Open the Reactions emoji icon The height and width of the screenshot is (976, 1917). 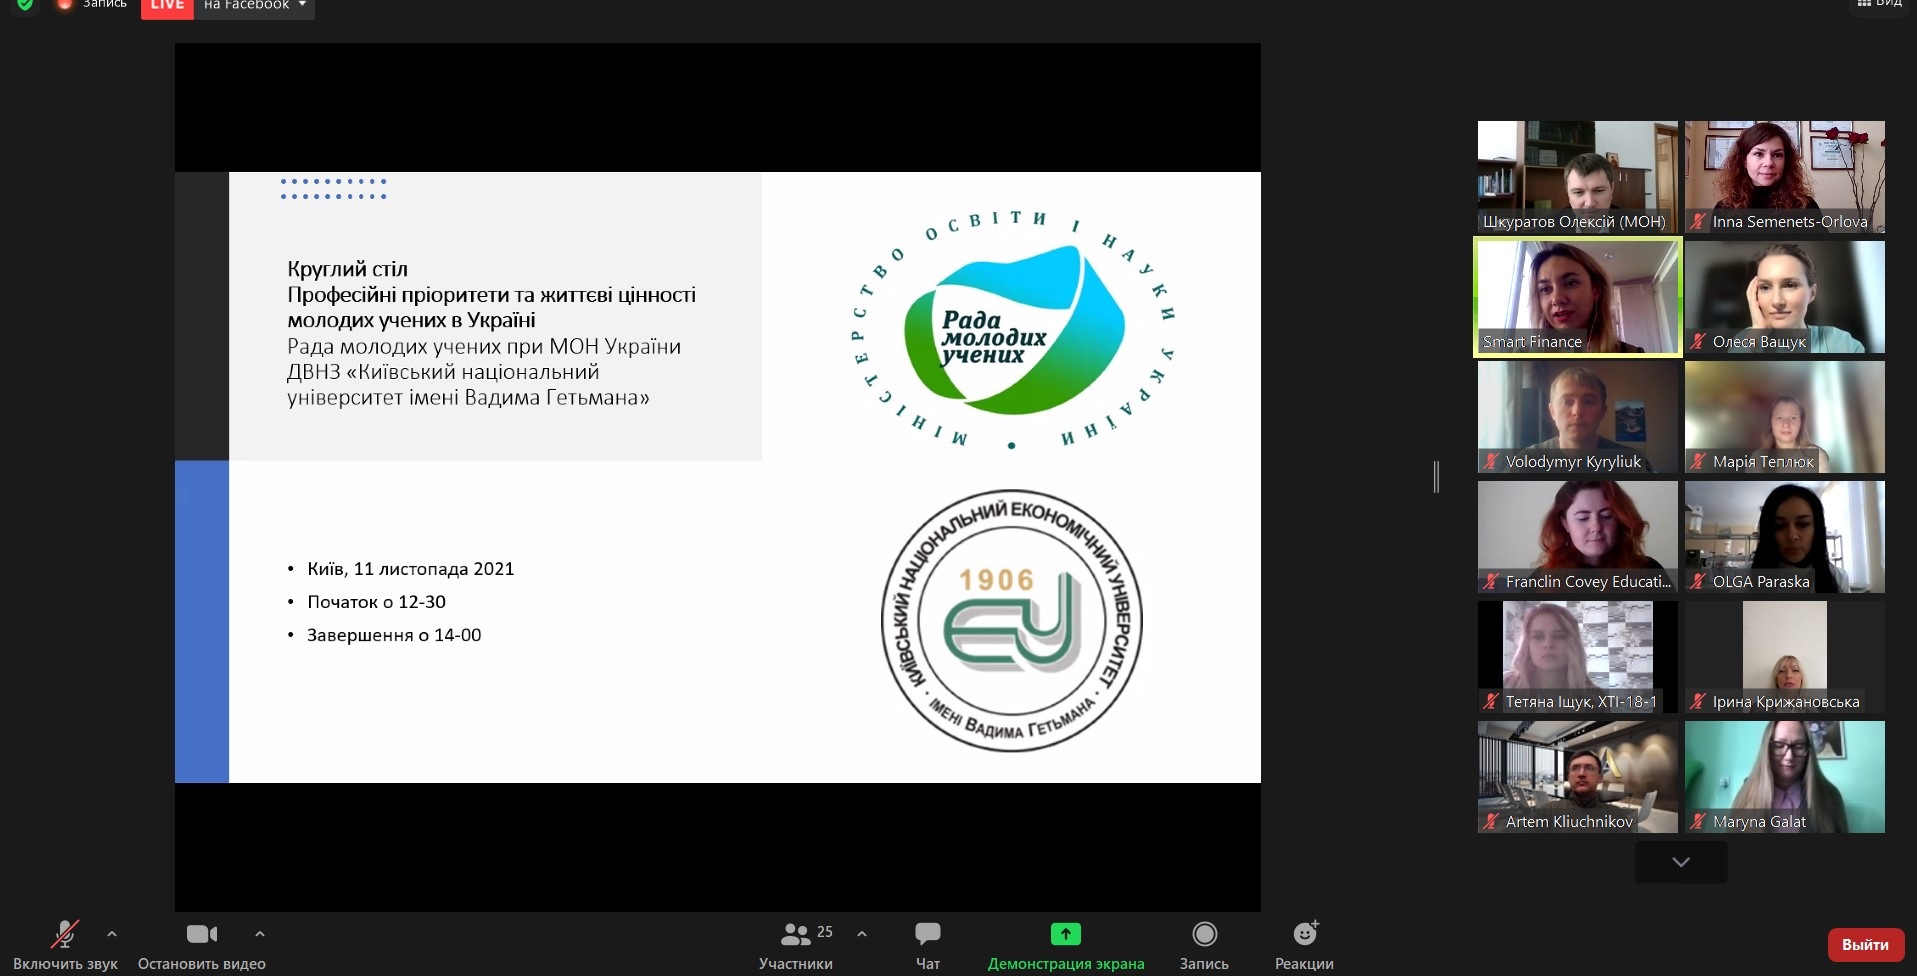pyautogui.click(x=1304, y=934)
